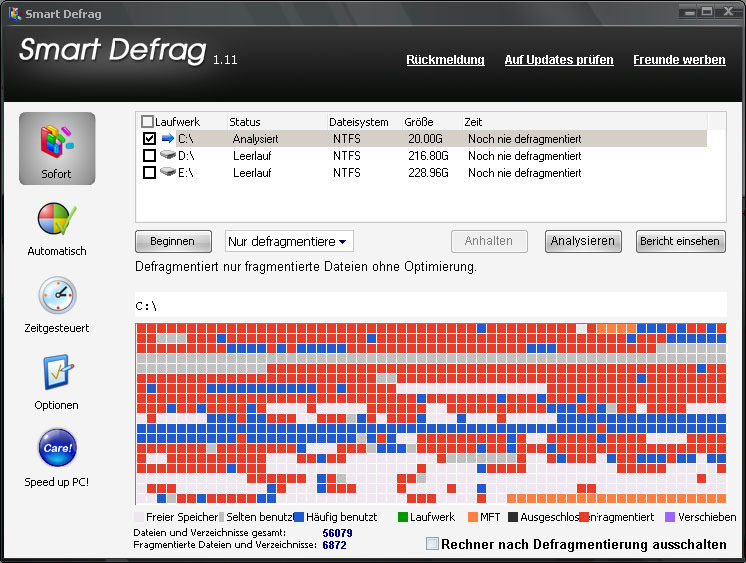This screenshot has height=563, width=746.
Task: Open Freunde werben link
Action: 679,59
